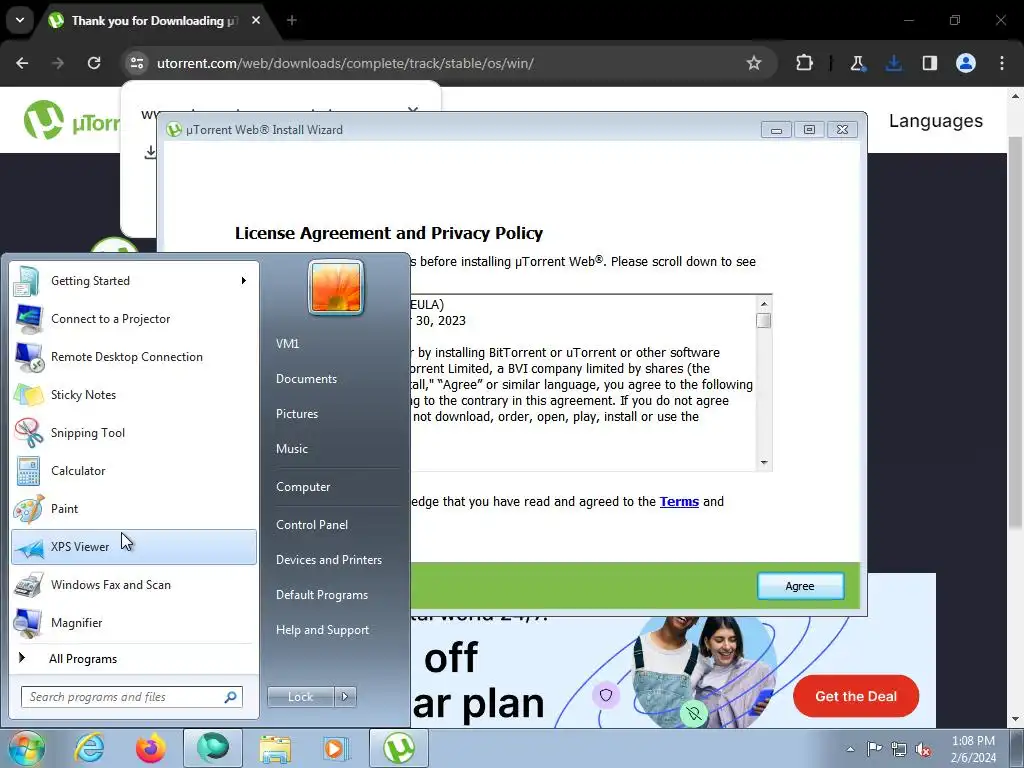Open Internet Explorer from taskbar

pyautogui.click(x=89, y=748)
